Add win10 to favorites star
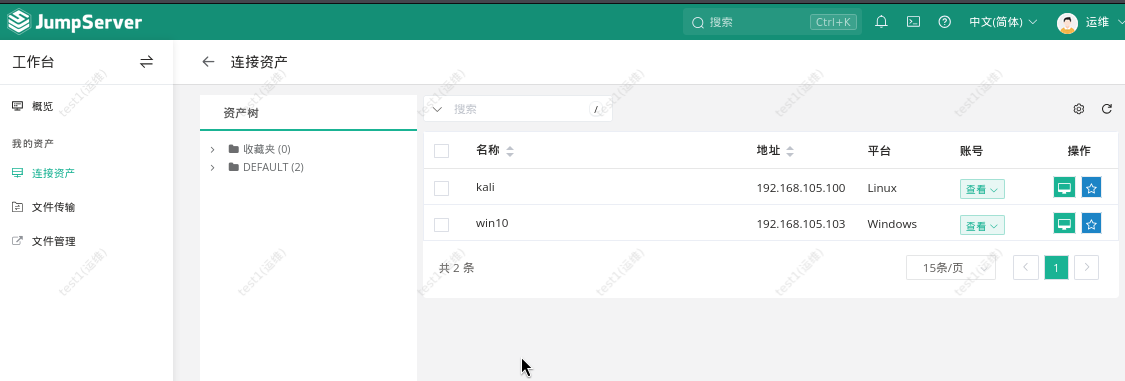Image resolution: width=1125 pixels, height=381 pixels. click(1091, 224)
